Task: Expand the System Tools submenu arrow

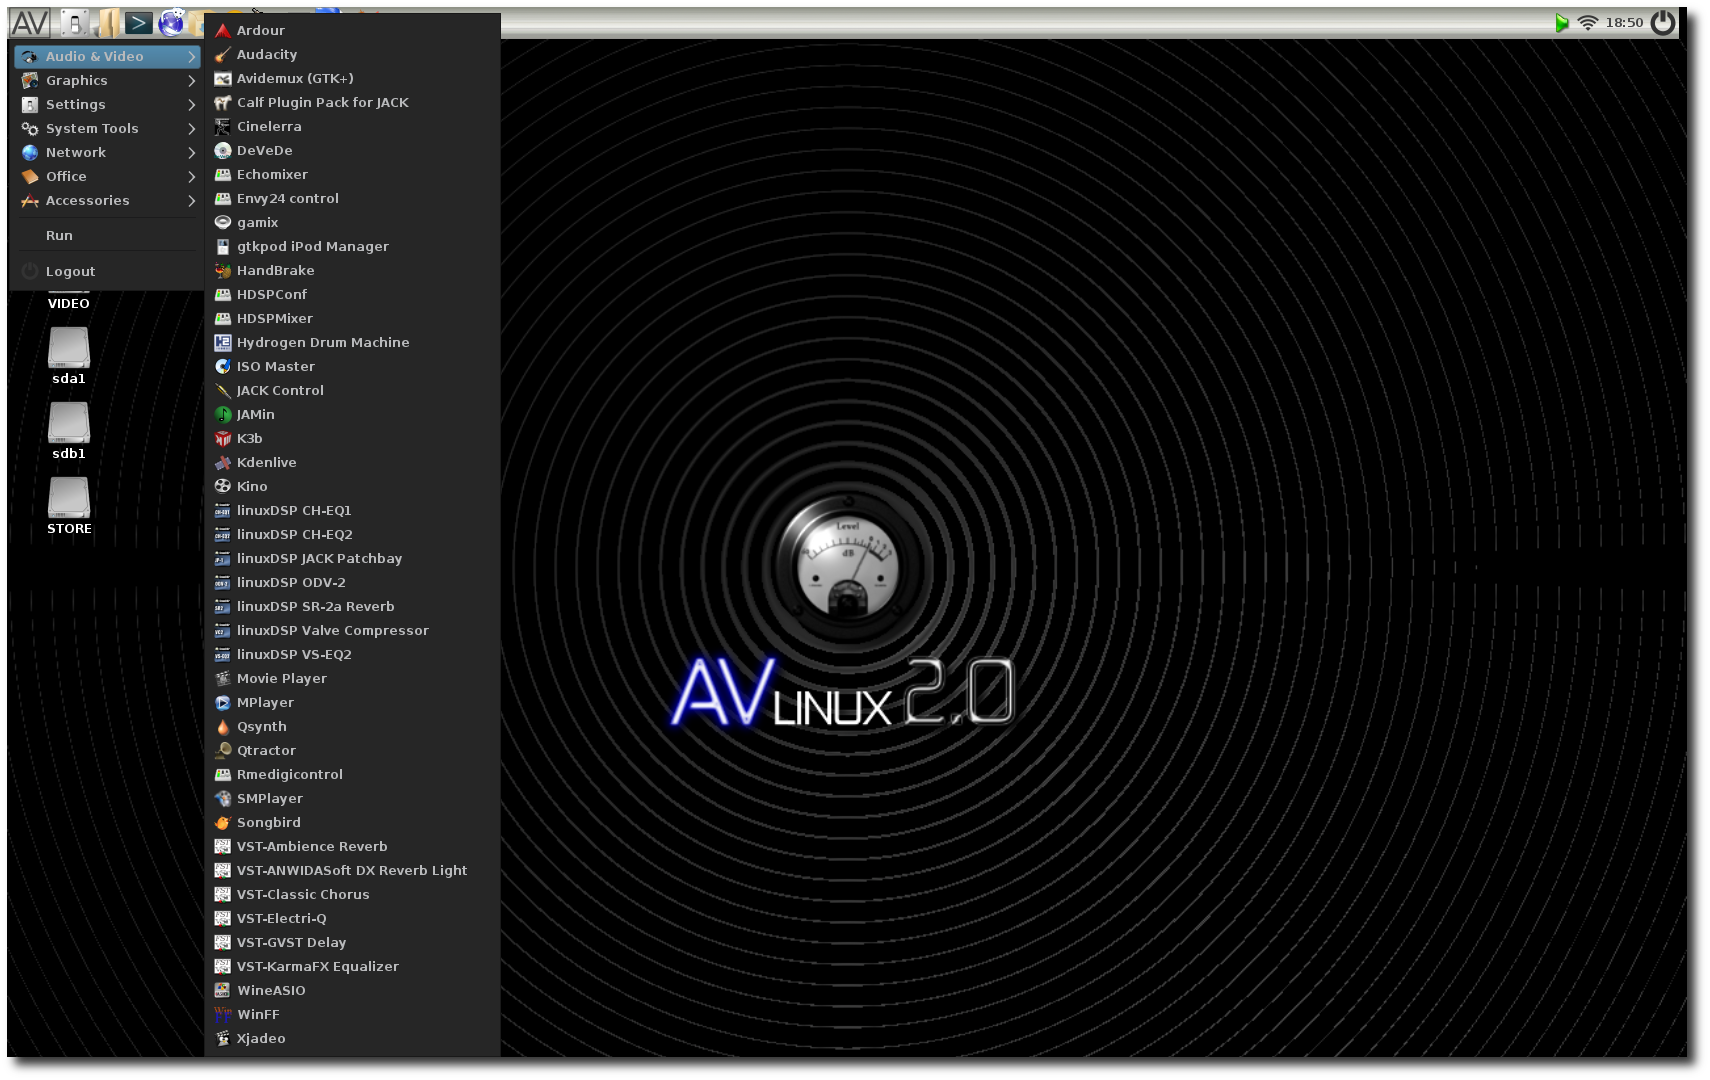Action: click(x=191, y=129)
